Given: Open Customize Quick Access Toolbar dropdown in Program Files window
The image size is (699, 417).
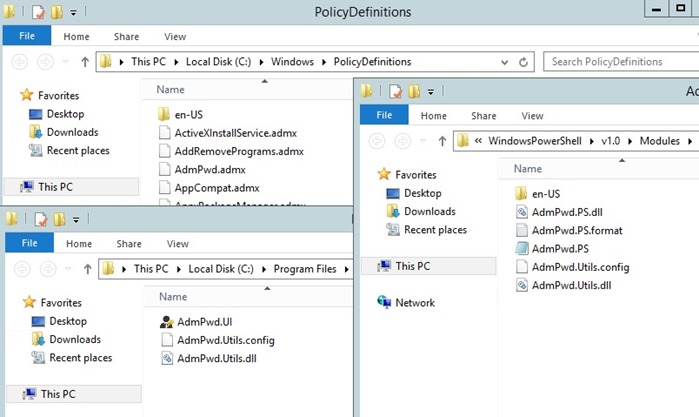Looking at the screenshot, I should 76,219.
